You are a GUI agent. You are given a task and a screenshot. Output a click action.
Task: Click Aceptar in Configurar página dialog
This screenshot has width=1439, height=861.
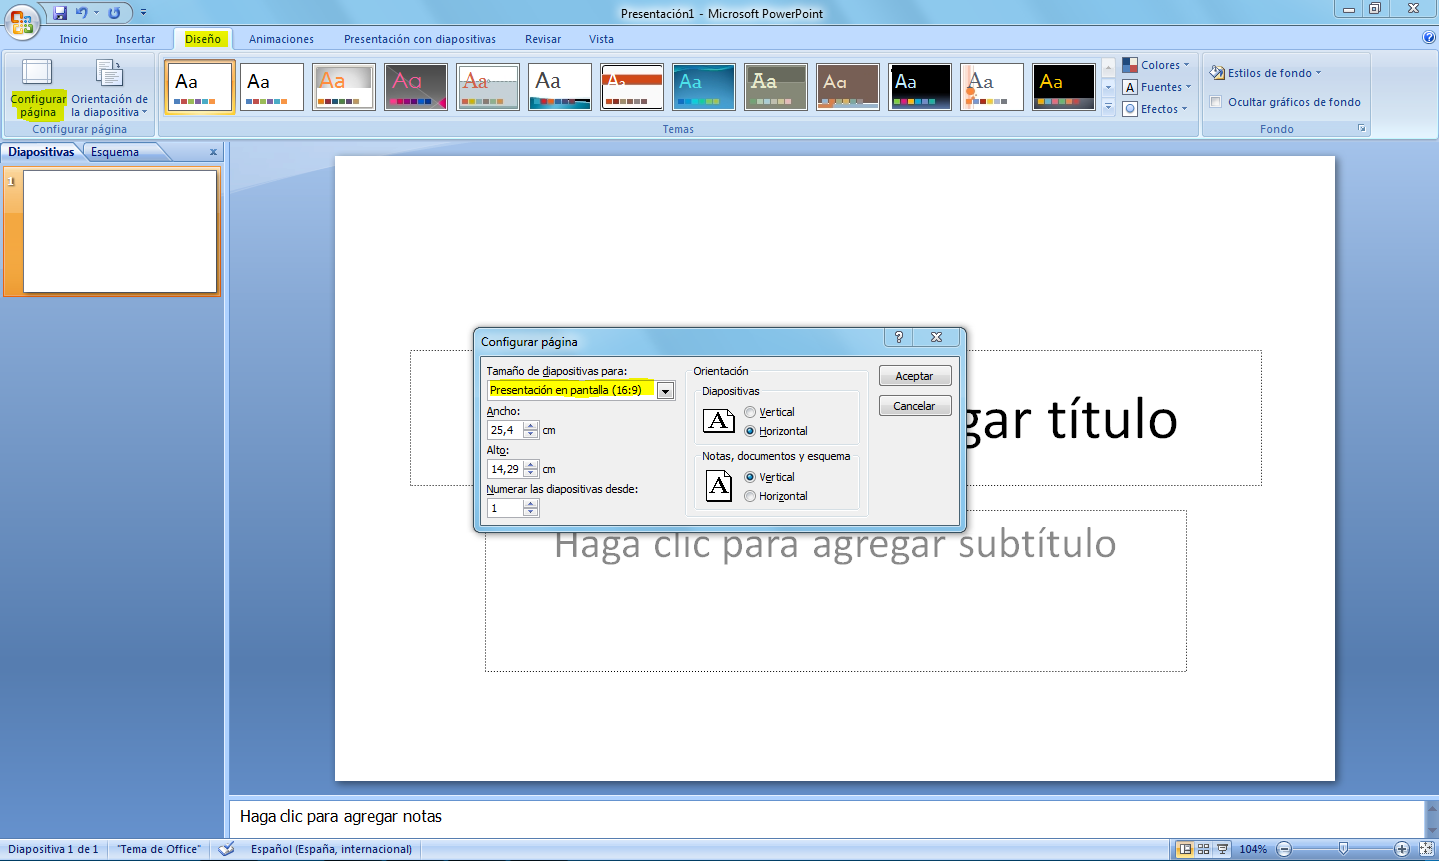915,376
